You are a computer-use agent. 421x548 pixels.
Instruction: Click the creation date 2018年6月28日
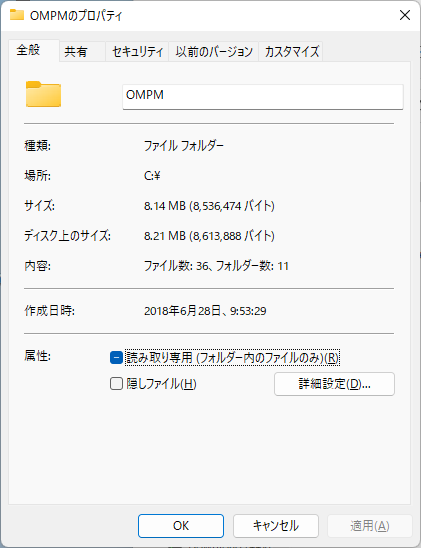coord(205,311)
